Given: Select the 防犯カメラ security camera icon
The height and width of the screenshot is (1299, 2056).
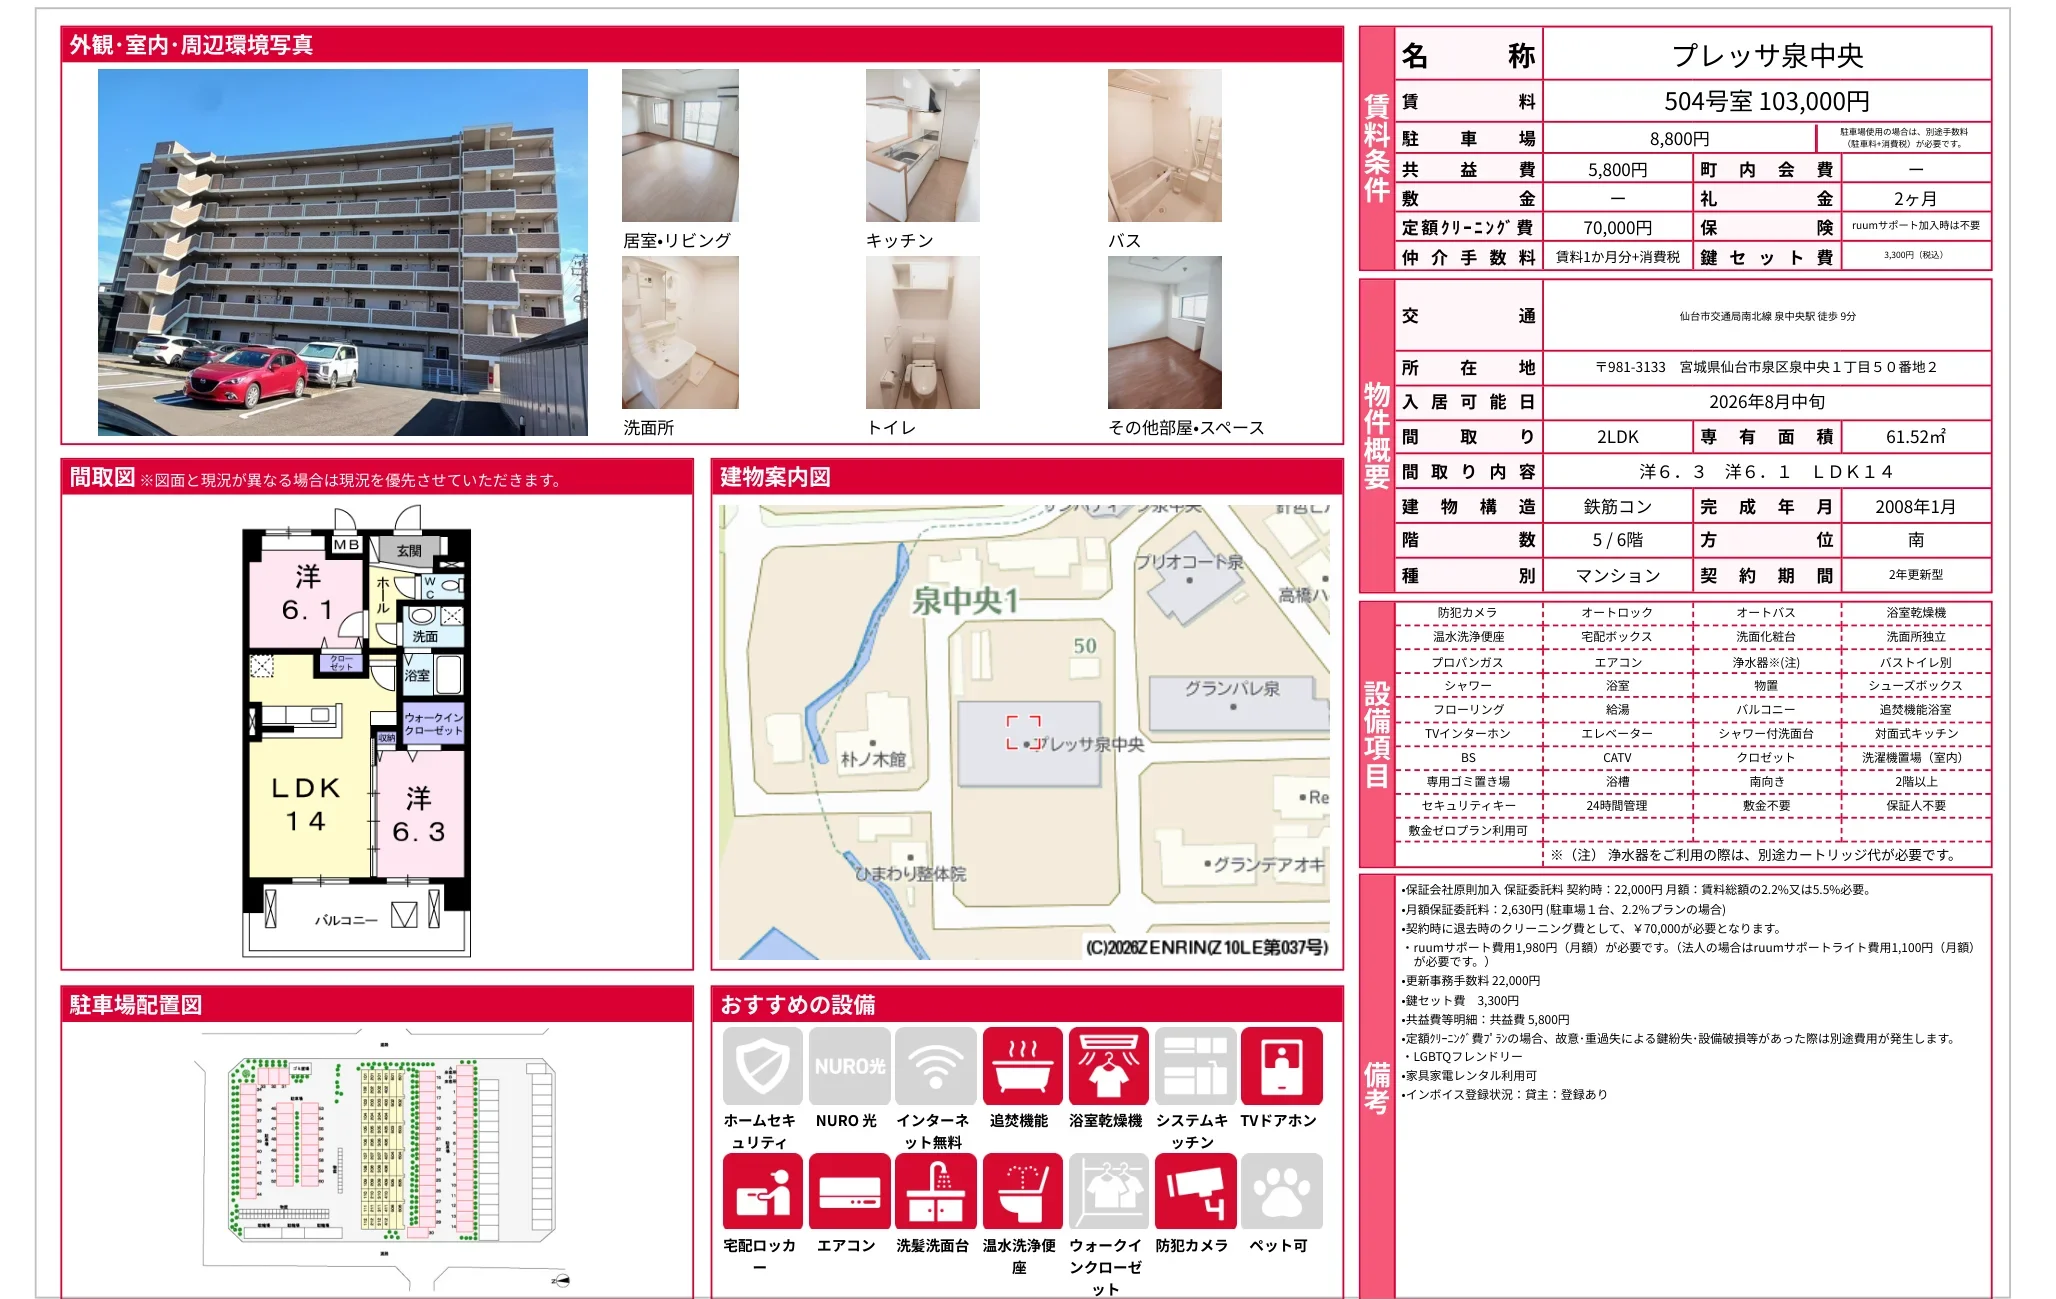Looking at the screenshot, I should [1194, 1191].
